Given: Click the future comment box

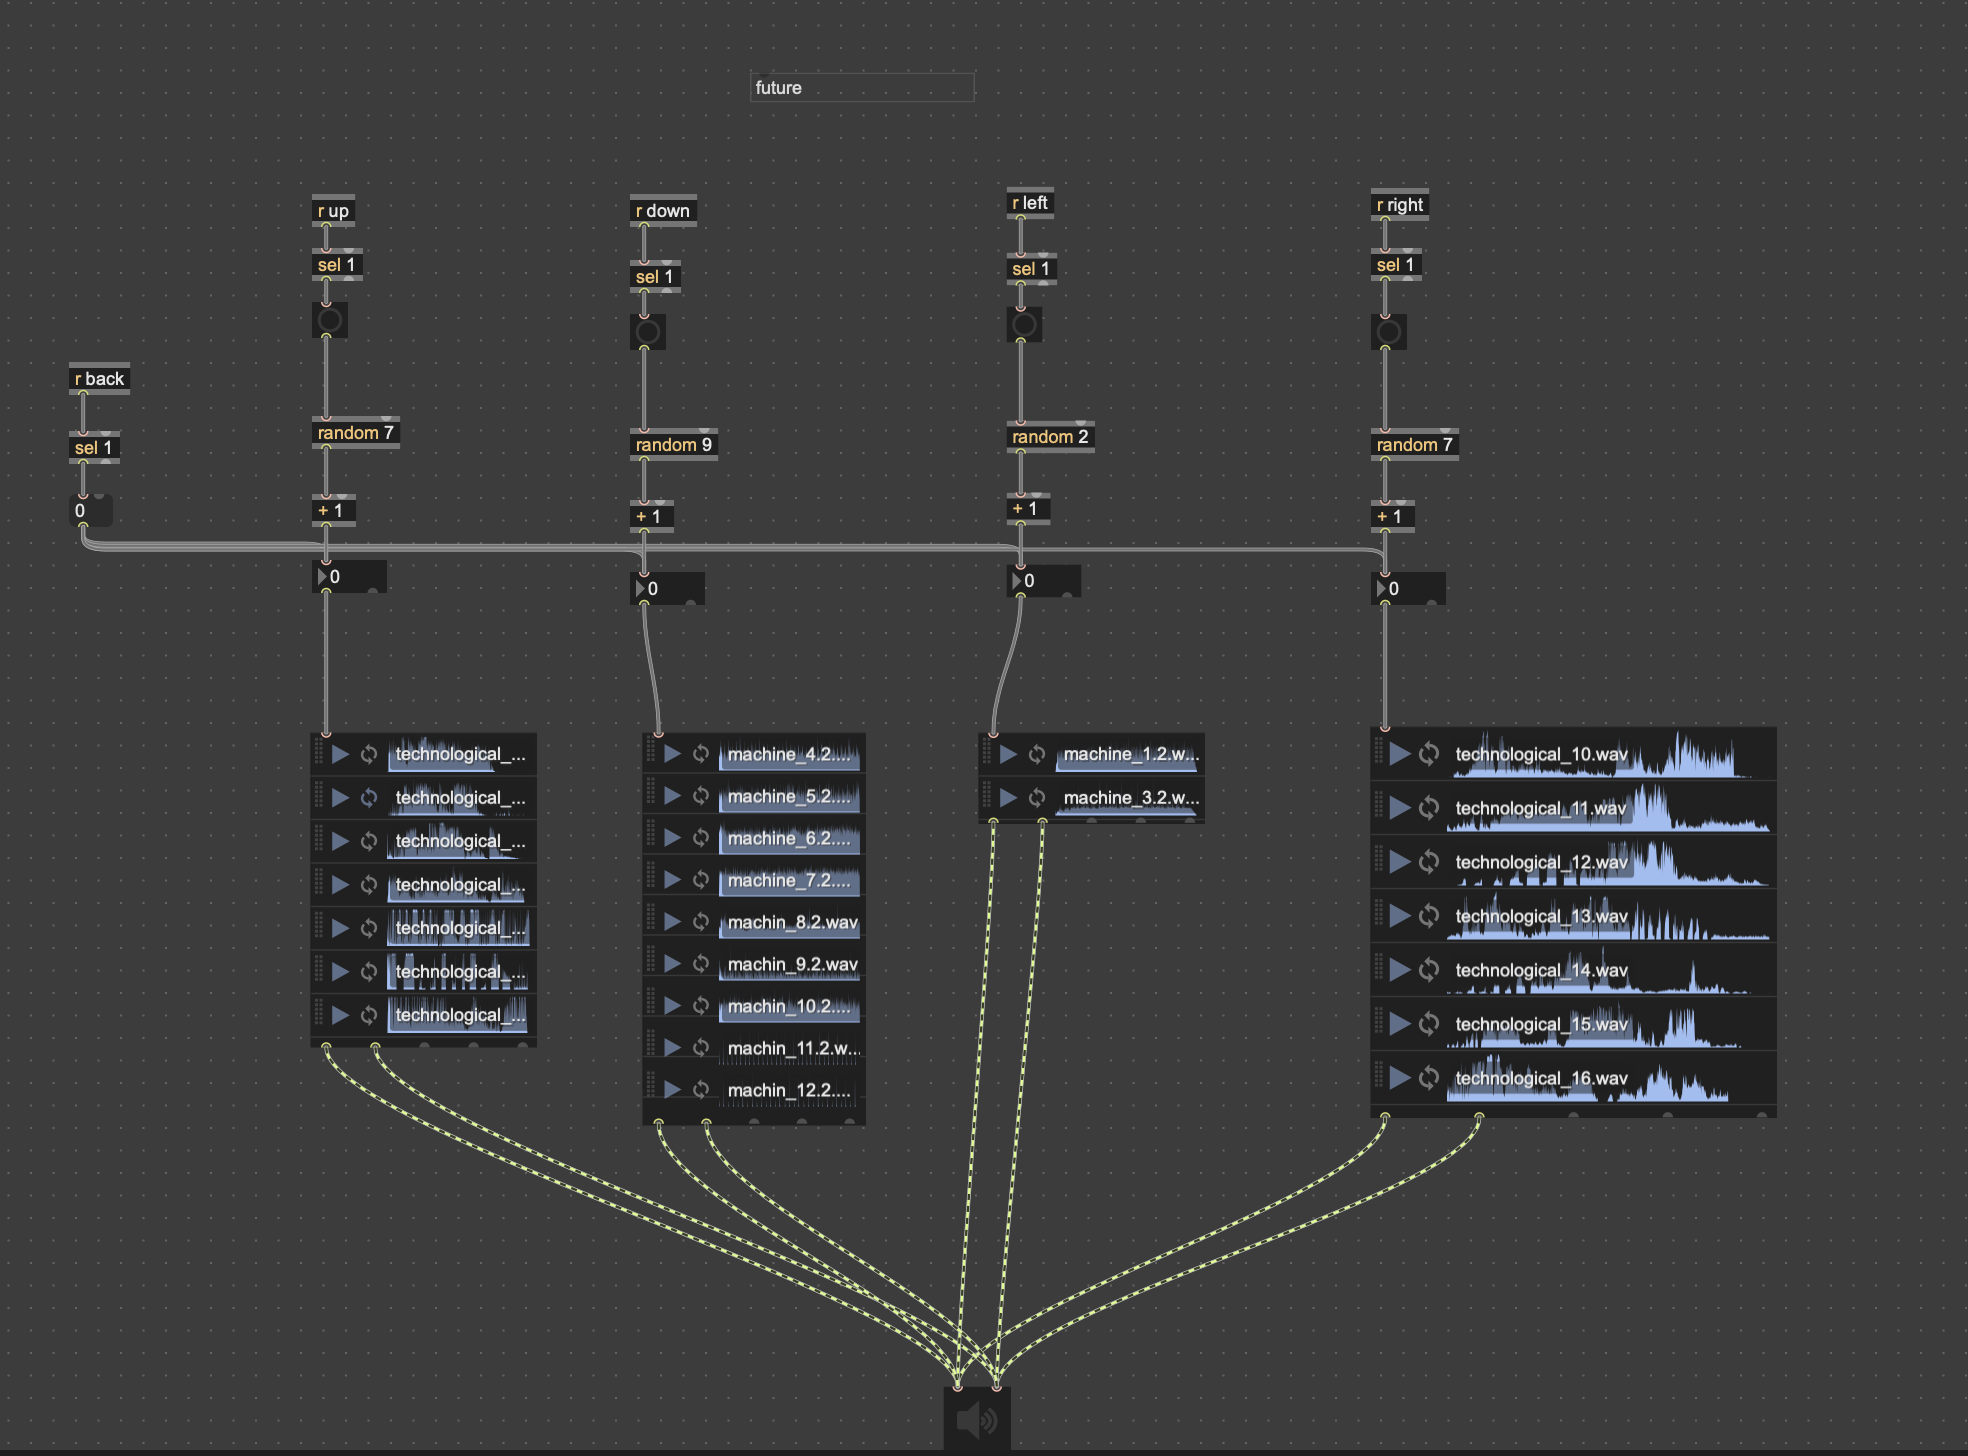Looking at the screenshot, I should click(x=861, y=88).
